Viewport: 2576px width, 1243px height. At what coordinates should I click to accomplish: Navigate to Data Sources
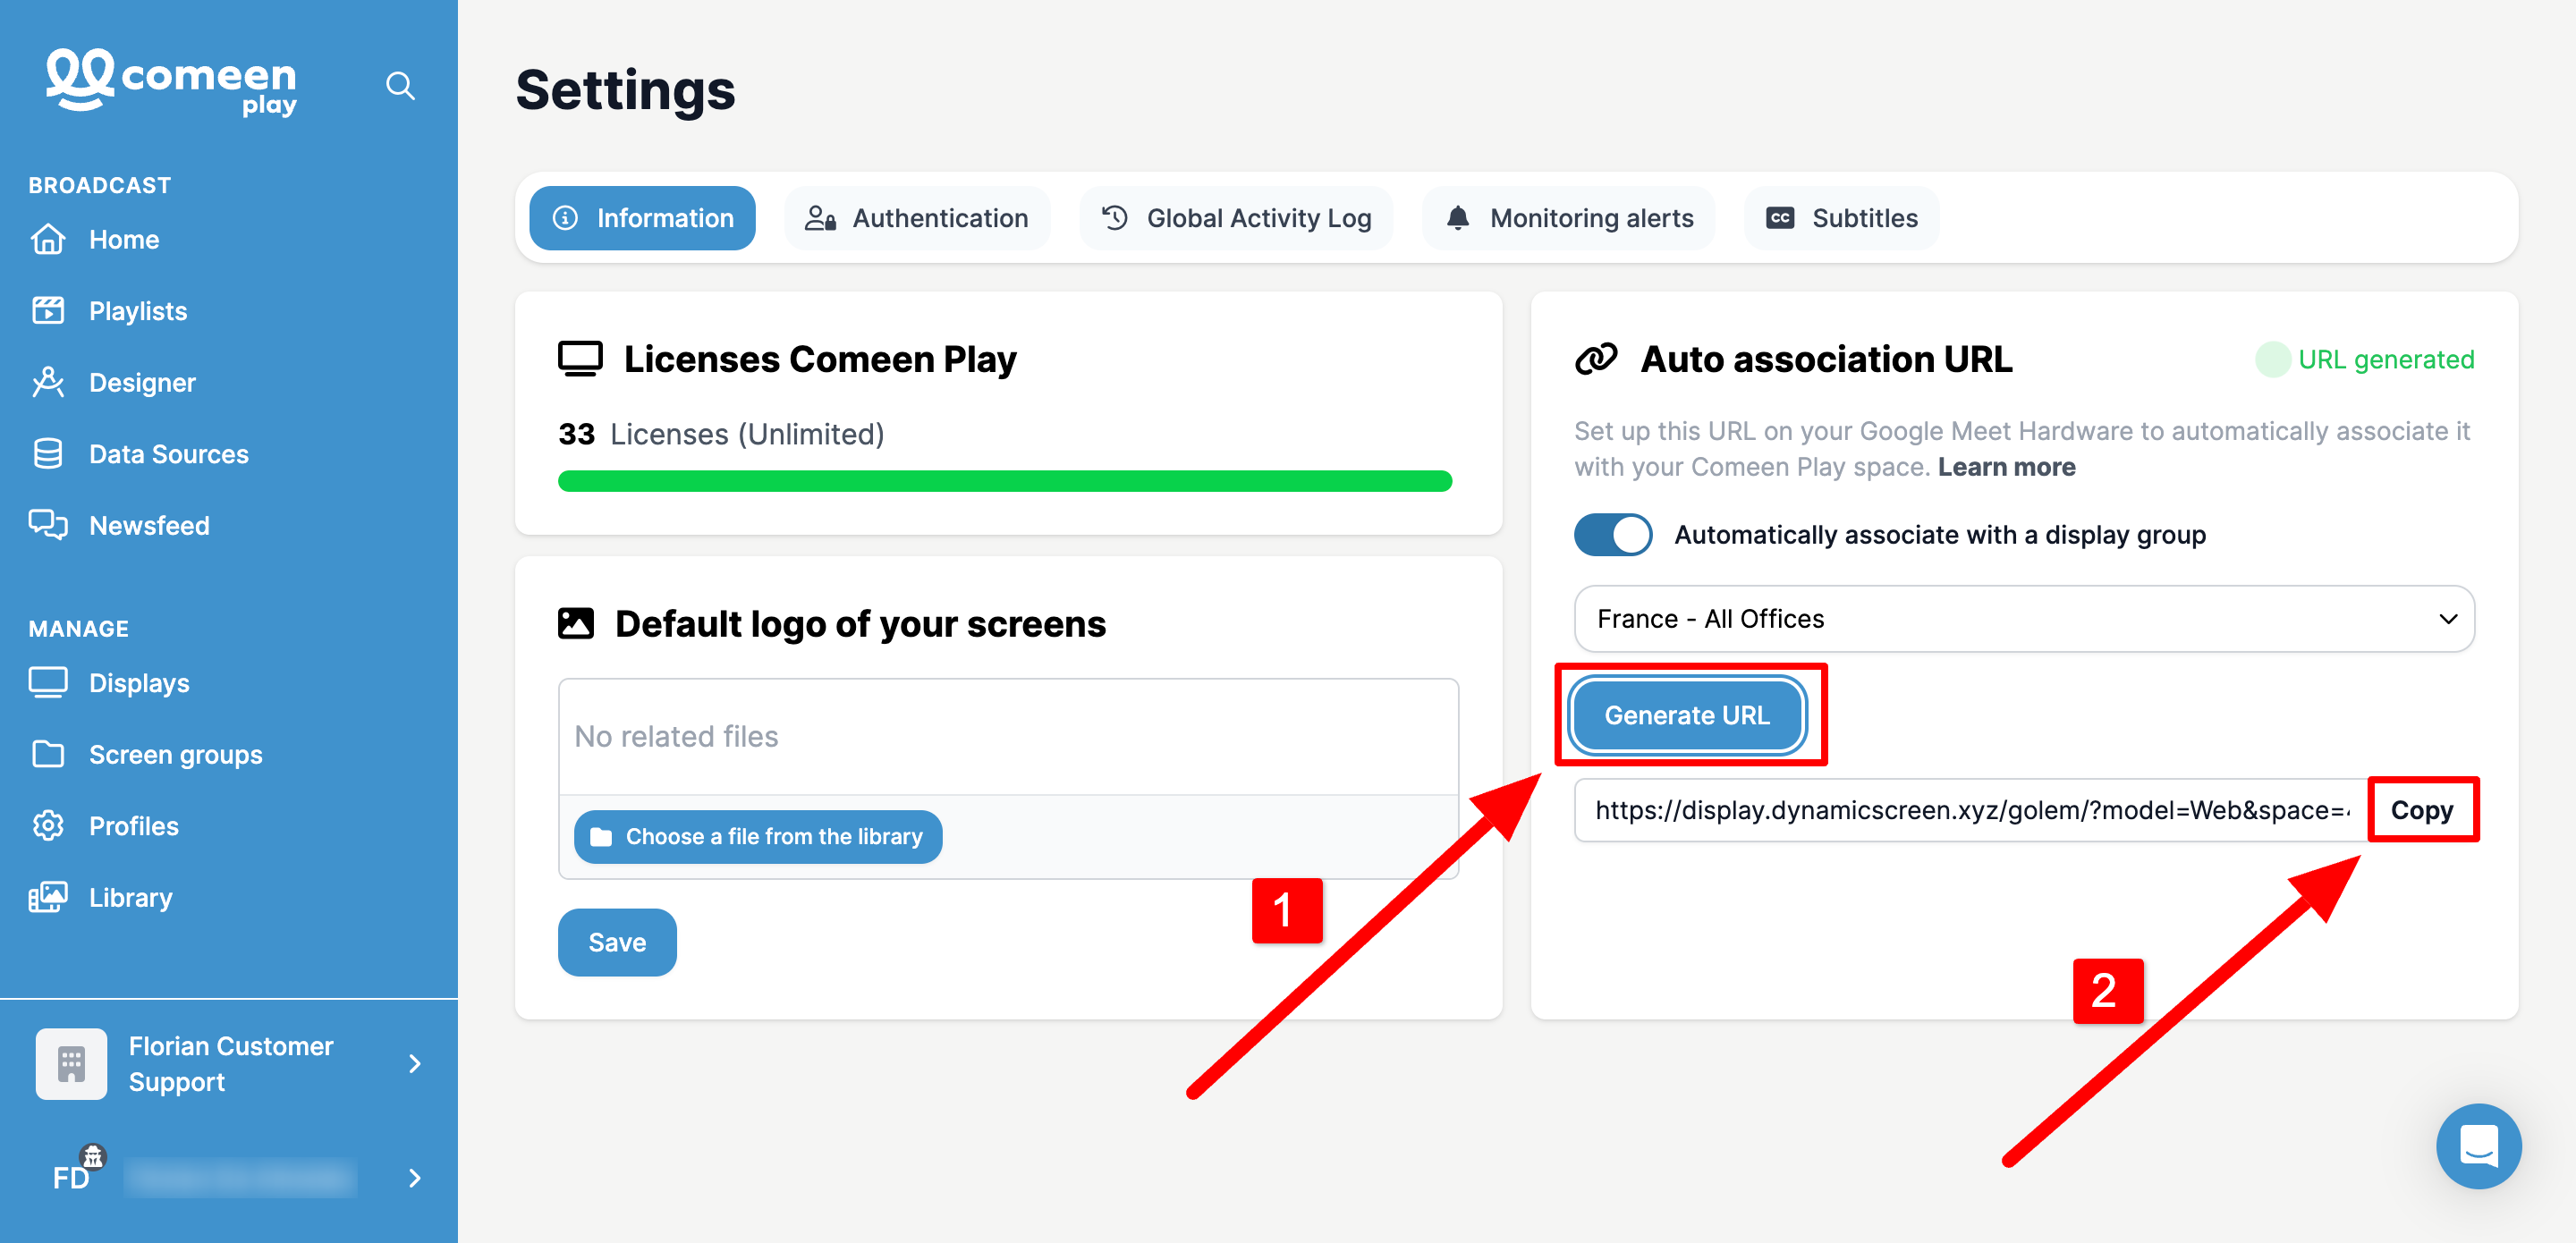coord(169,454)
